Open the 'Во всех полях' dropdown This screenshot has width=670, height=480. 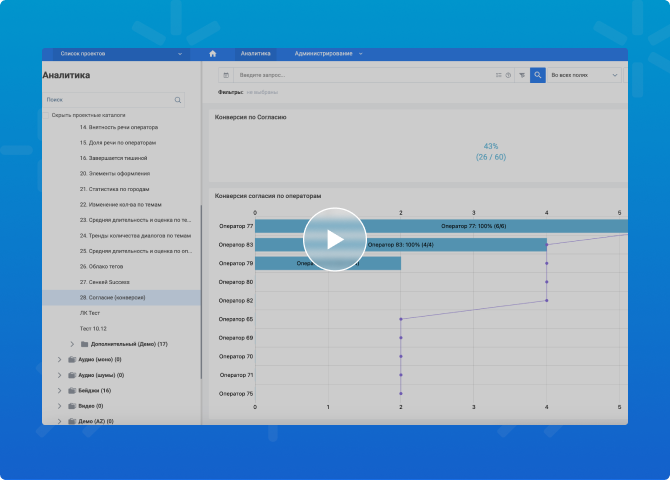[x=584, y=75]
